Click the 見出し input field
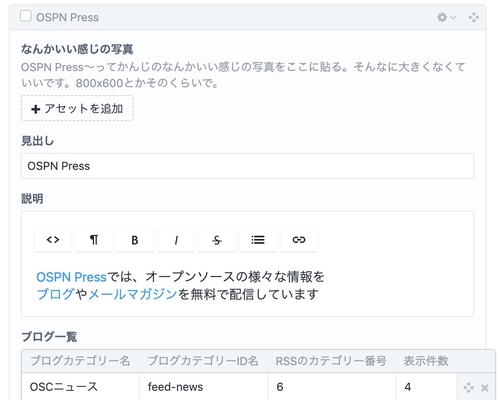500x400 pixels. tap(247, 166)
